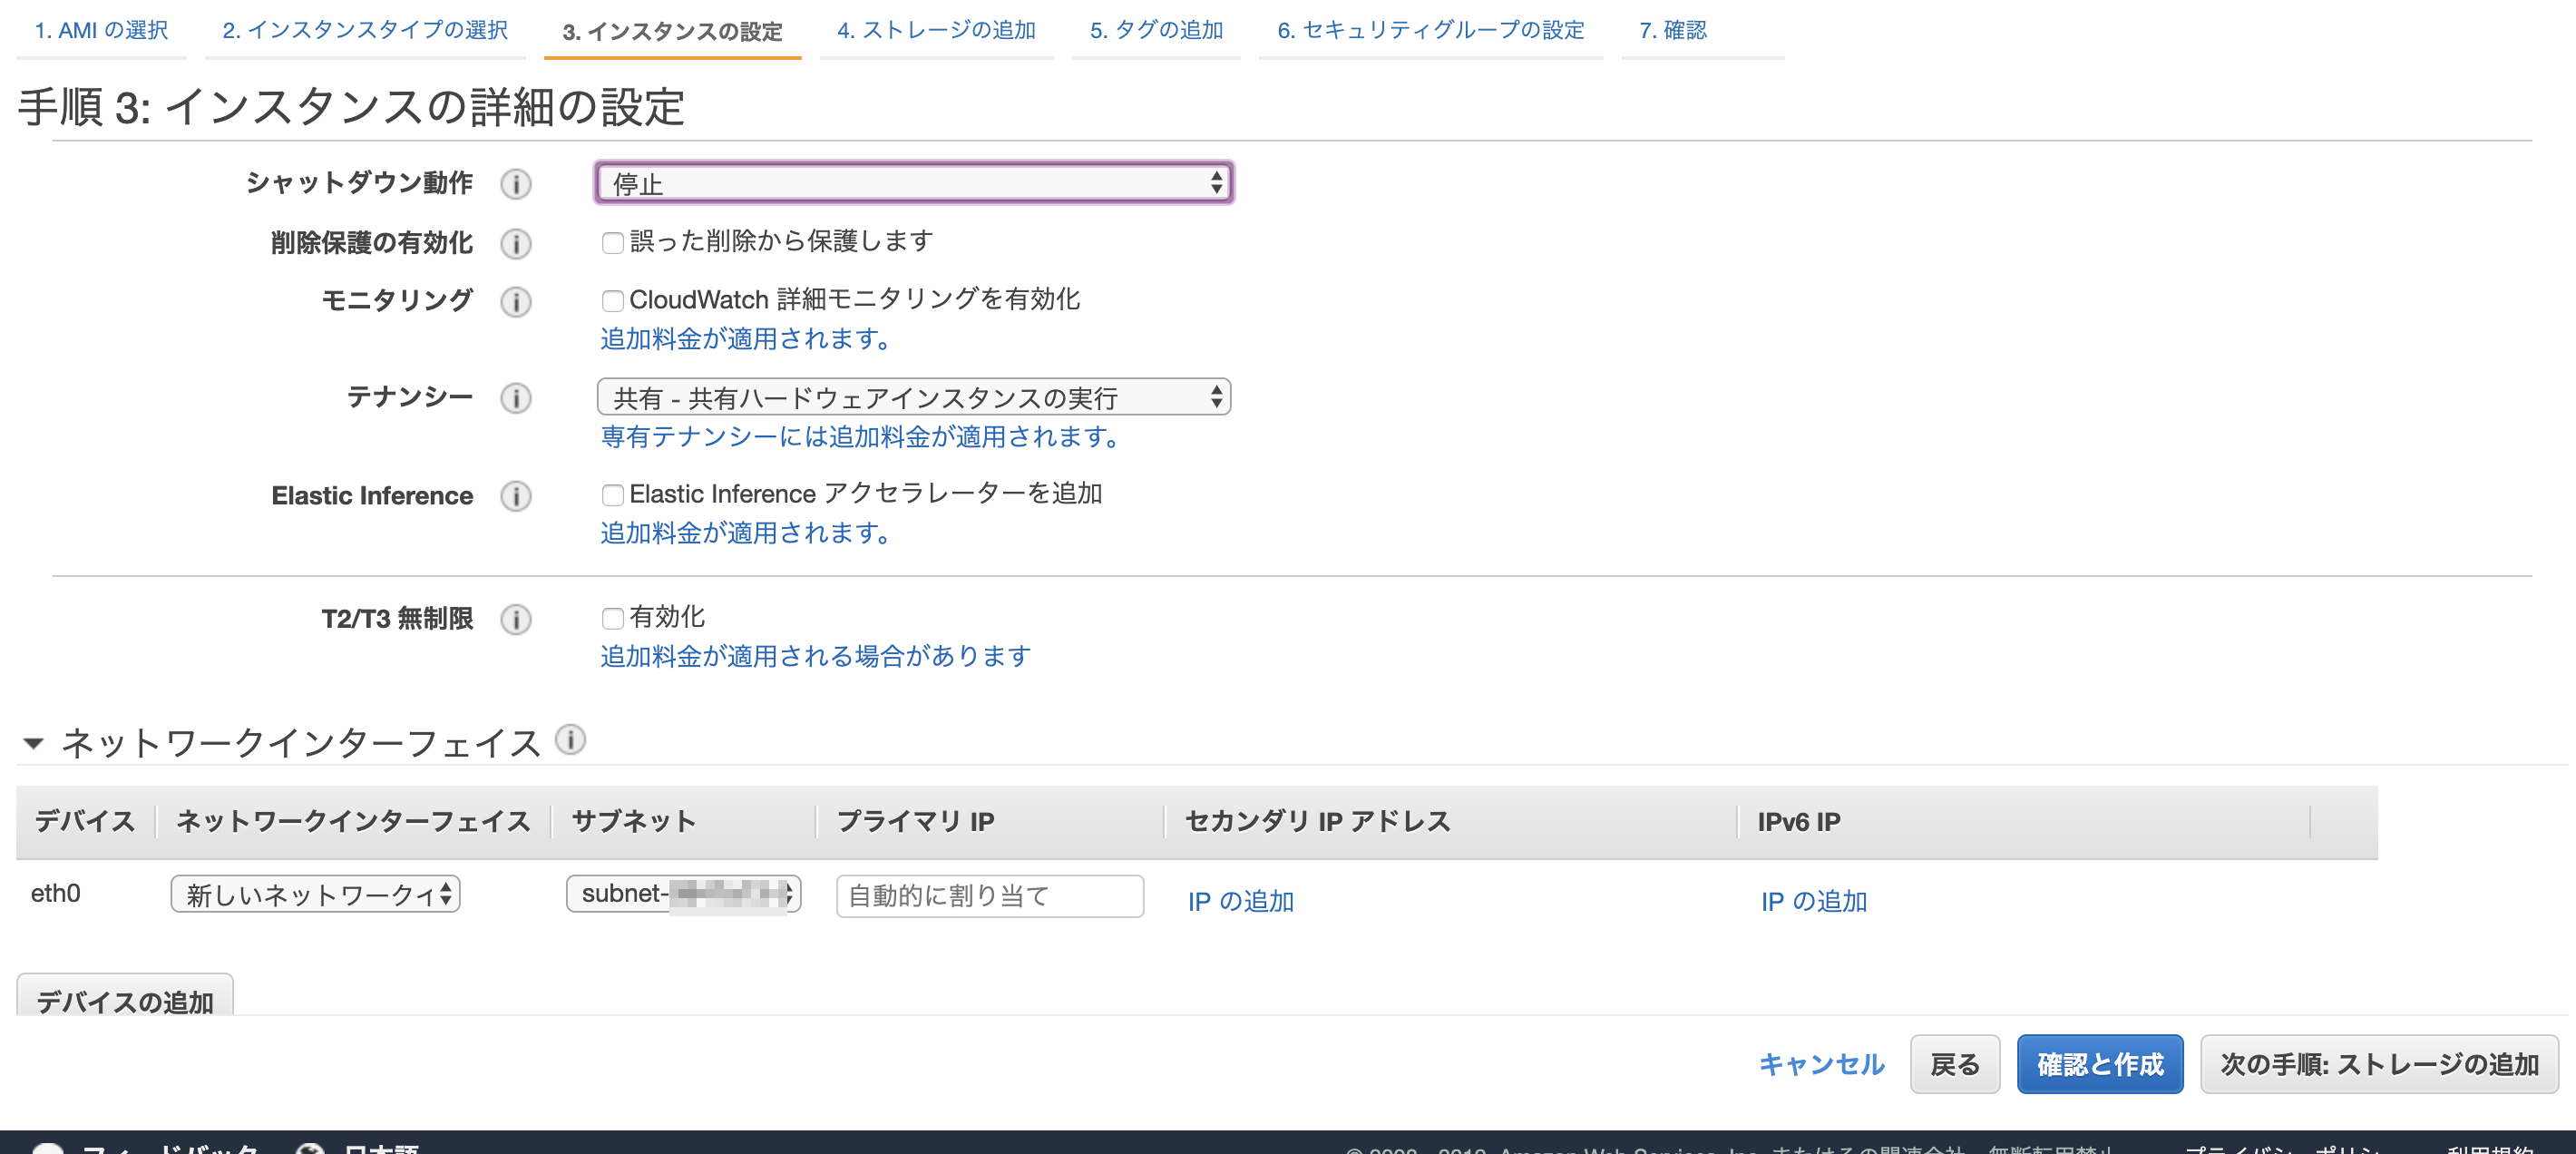This screenshot has width=2576, height=1154.
Task: Click the セカンダリ IP の追加 link
Action: coord(1240,901)
